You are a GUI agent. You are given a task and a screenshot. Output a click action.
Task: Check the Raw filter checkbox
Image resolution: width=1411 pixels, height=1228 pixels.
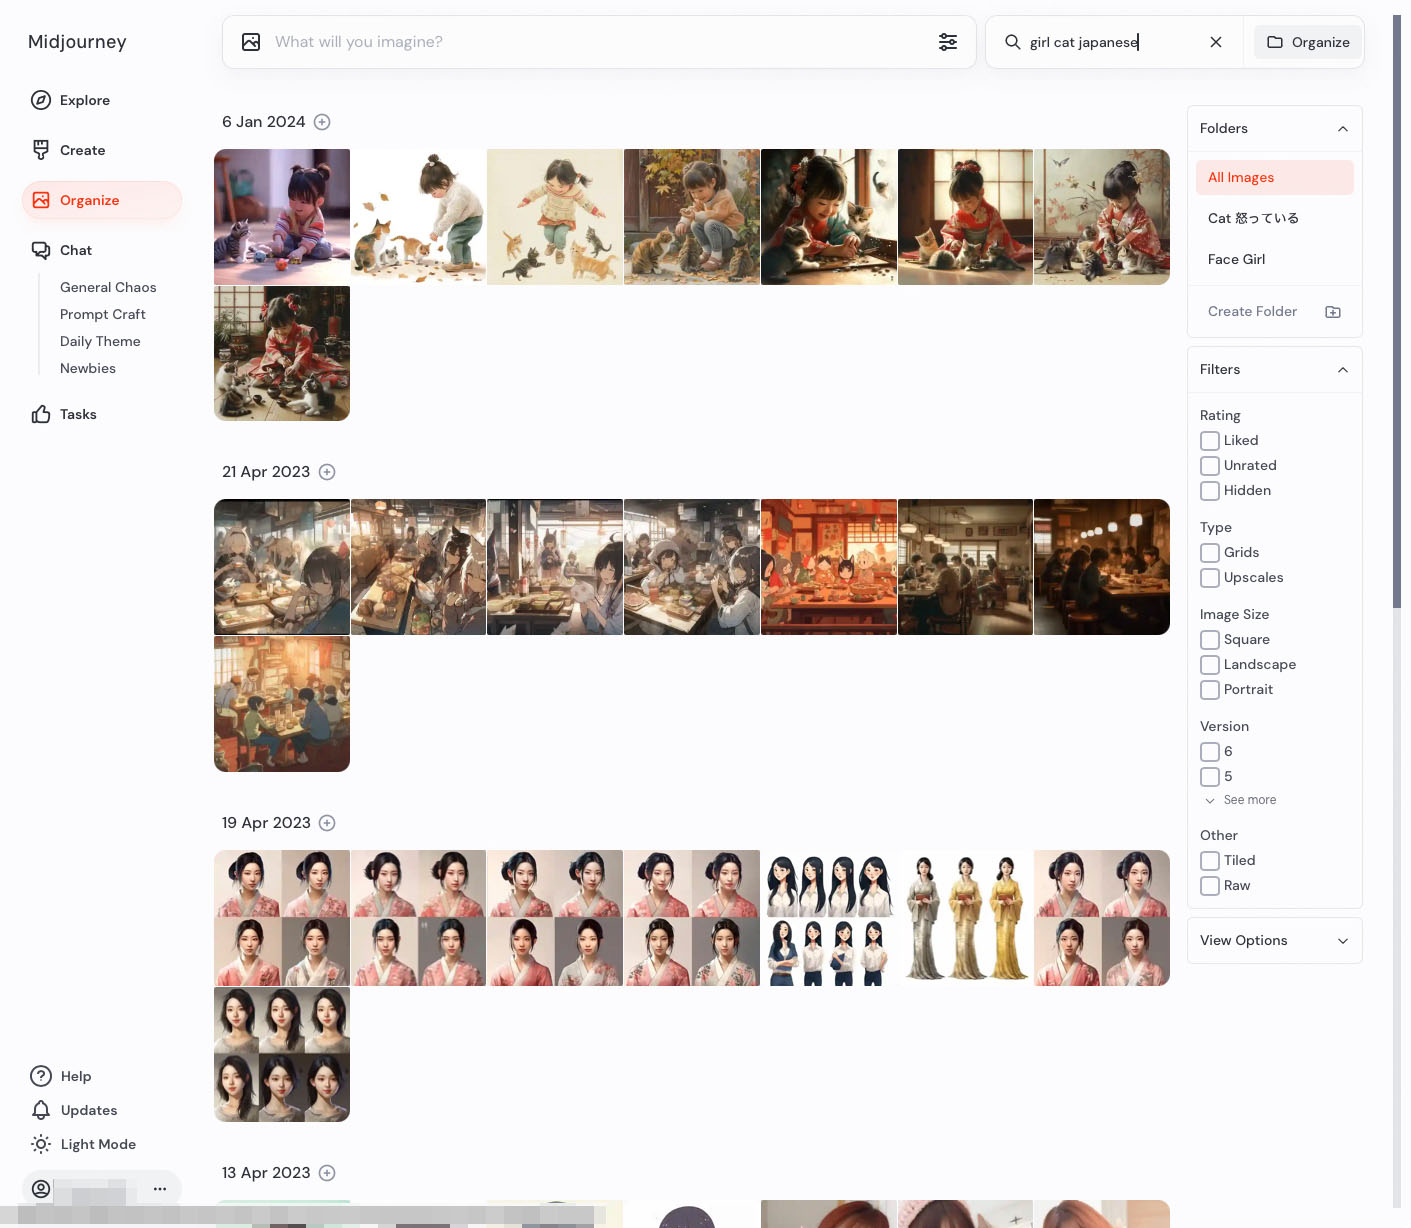[x=1210, y=886]
